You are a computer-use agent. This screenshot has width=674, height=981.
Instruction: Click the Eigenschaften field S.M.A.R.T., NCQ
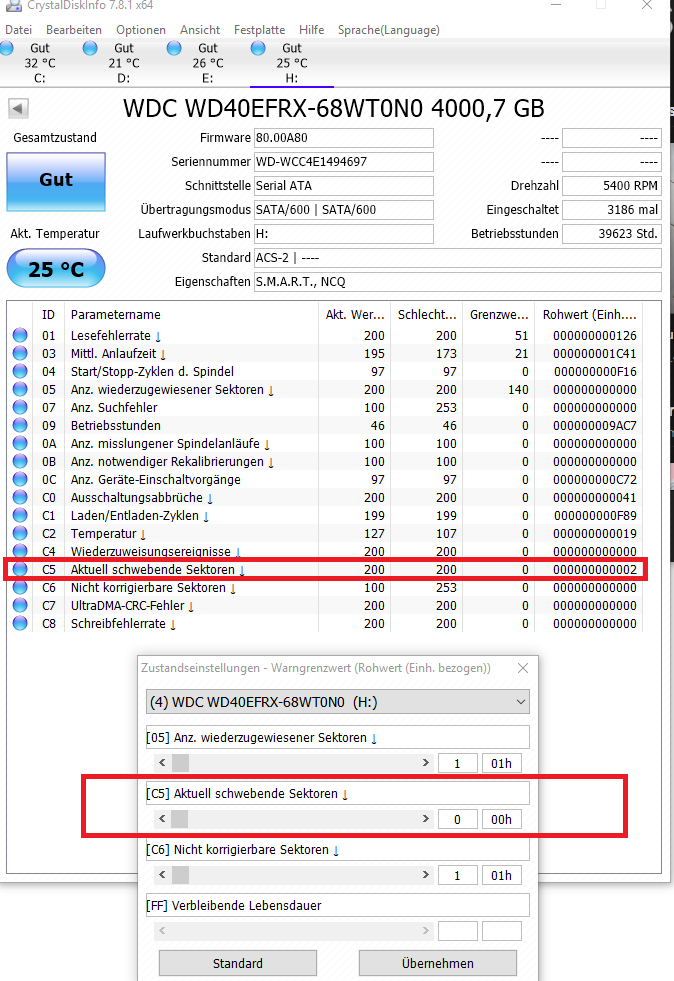click(457, 282)
